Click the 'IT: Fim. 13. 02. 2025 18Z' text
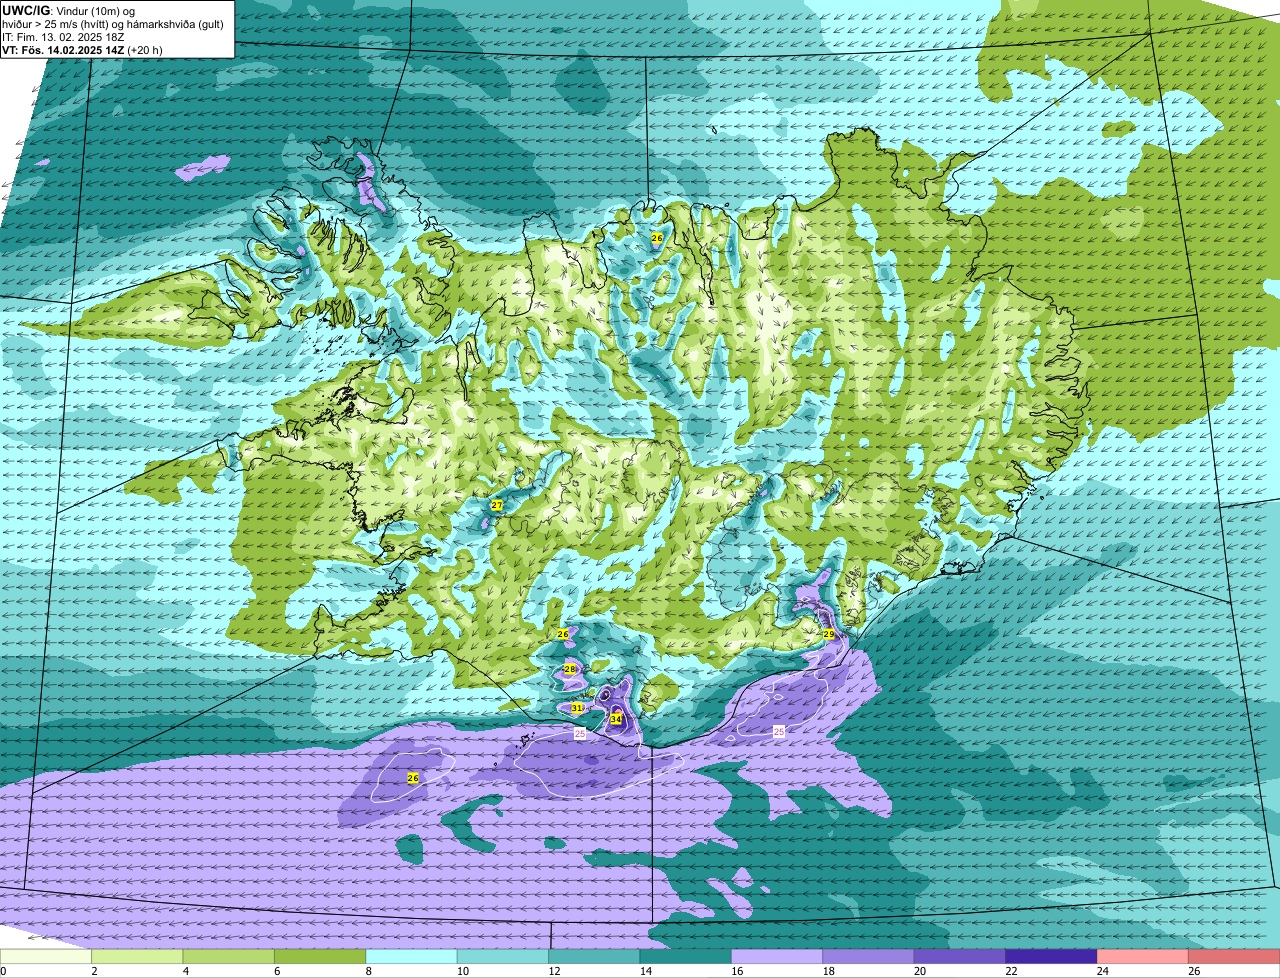The width and height of the screenshot is (1280, 978). (63, 36)
